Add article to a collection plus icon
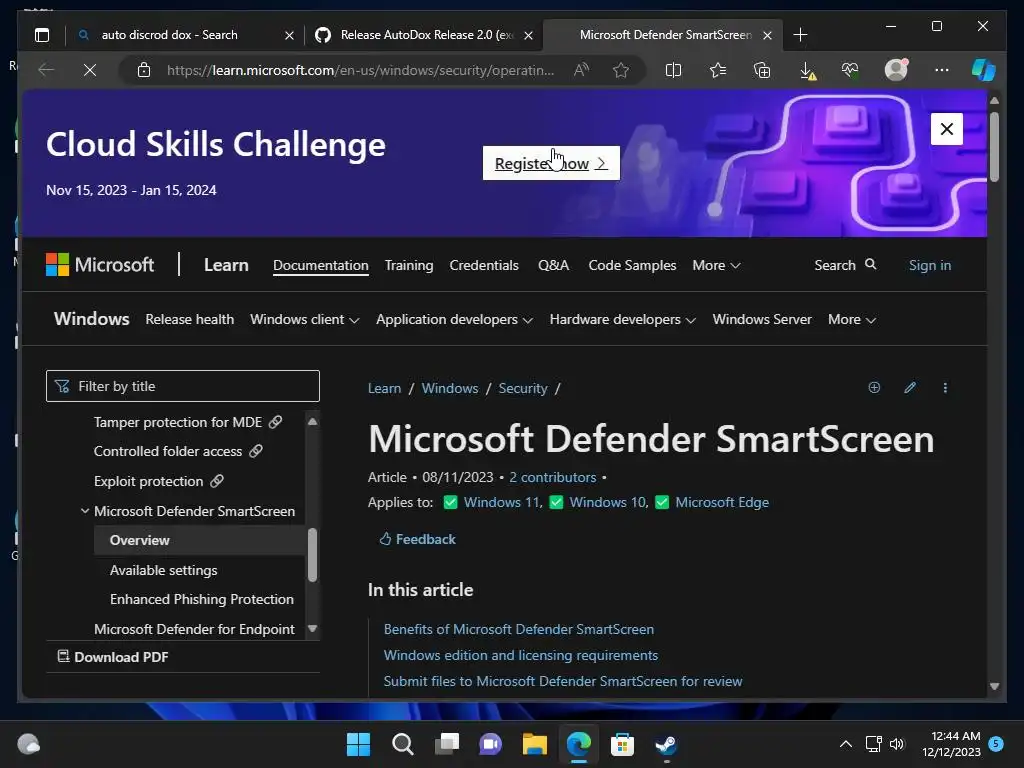 click(874, 388)
